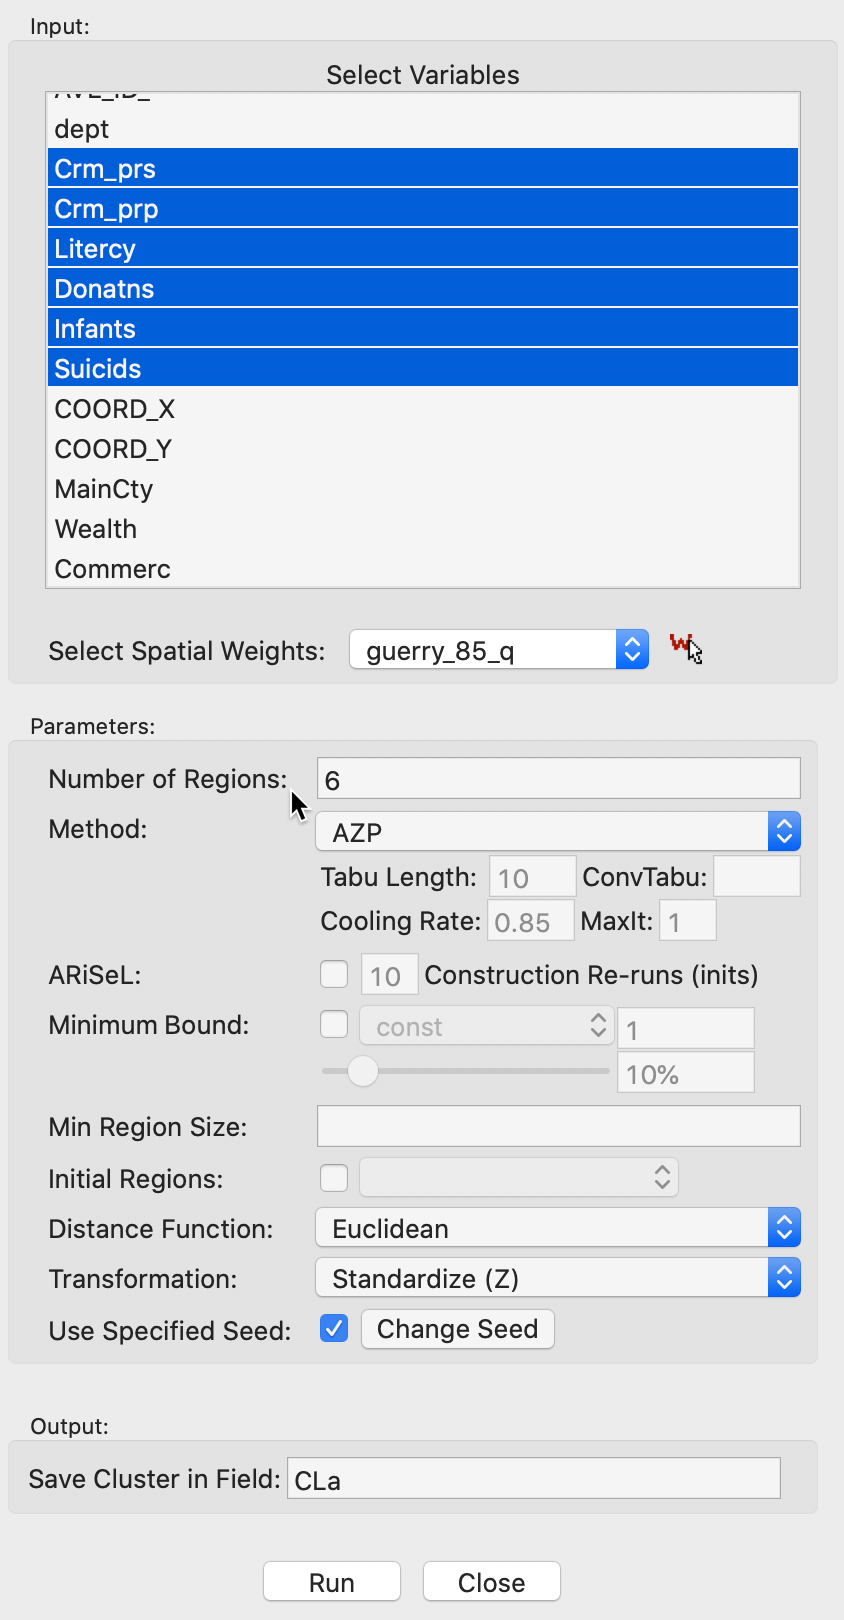This screenshot has width=844, height=1620.
Task: Select the Commerc variable
Action: [x=423, y=568]
